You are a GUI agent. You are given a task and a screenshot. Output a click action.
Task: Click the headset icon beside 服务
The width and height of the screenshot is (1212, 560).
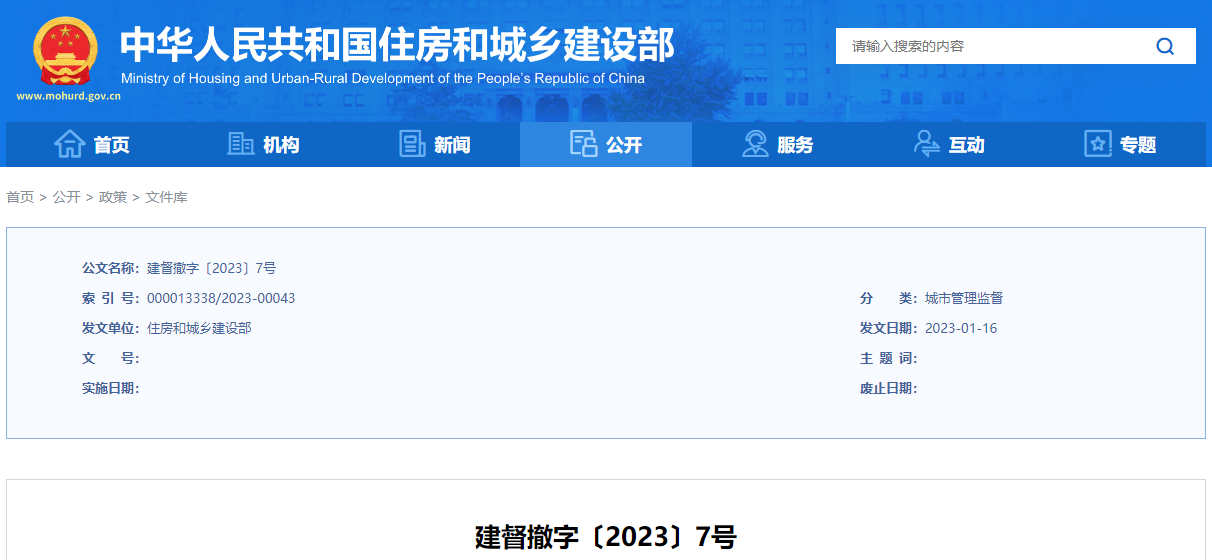point(755,144)
